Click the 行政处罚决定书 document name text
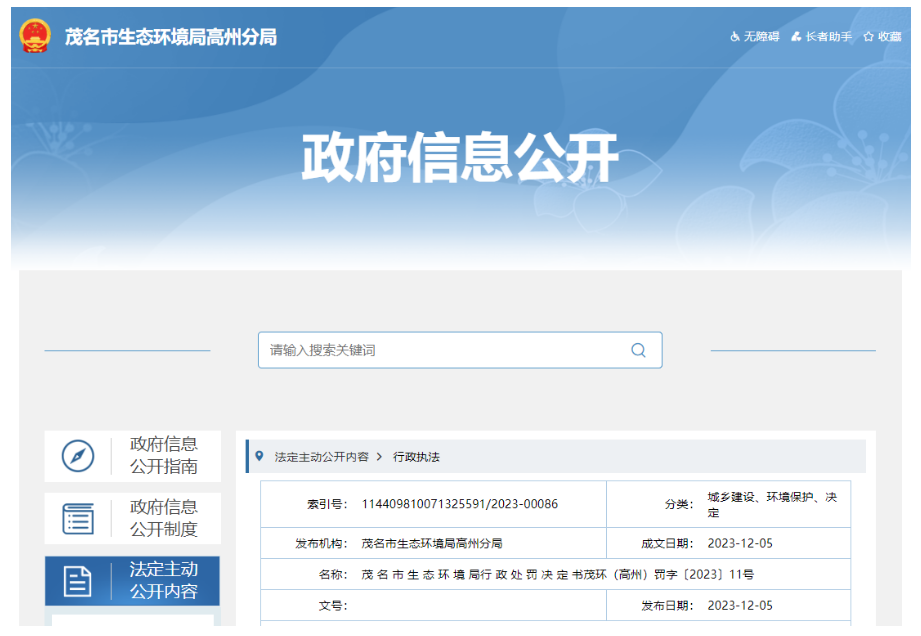This screenshot has width=921, height=636. click(557, 575)
